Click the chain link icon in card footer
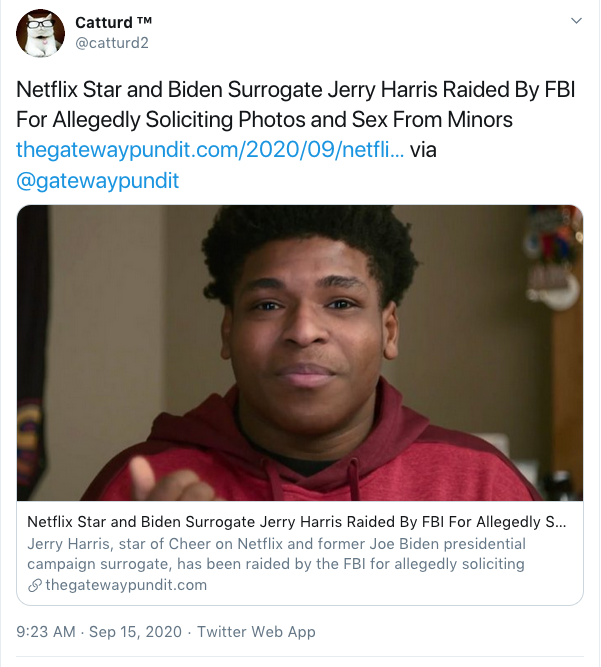 pos(35,585)
